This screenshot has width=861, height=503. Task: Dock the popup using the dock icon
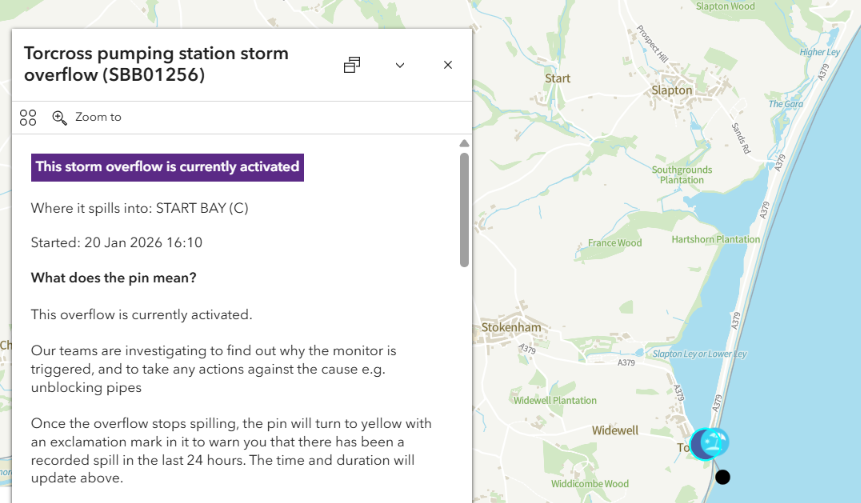[352, 65]
